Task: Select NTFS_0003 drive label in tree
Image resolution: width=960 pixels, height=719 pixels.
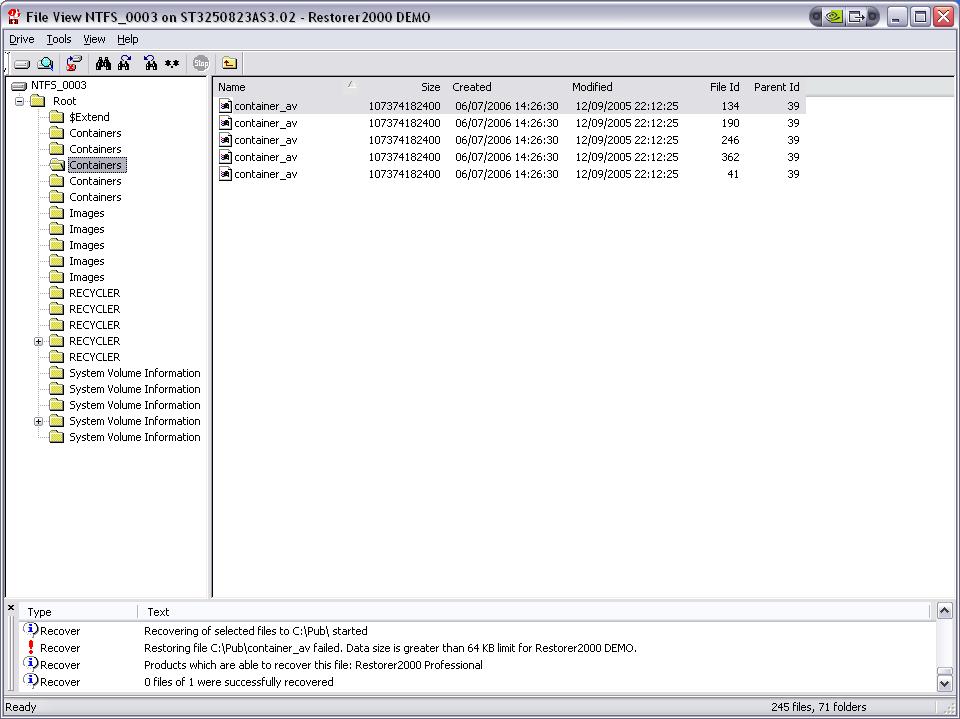Action: pos(59,85)
